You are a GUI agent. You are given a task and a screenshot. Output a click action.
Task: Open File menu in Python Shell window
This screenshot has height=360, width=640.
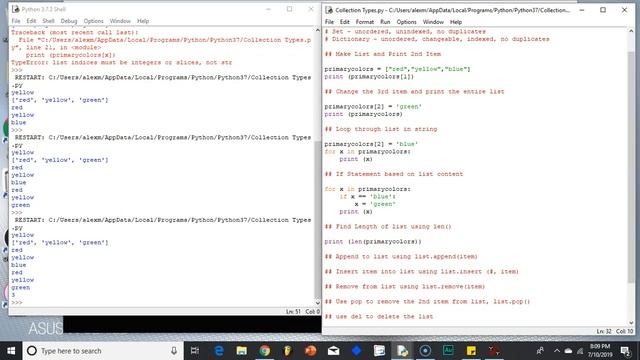coord(16,21)
